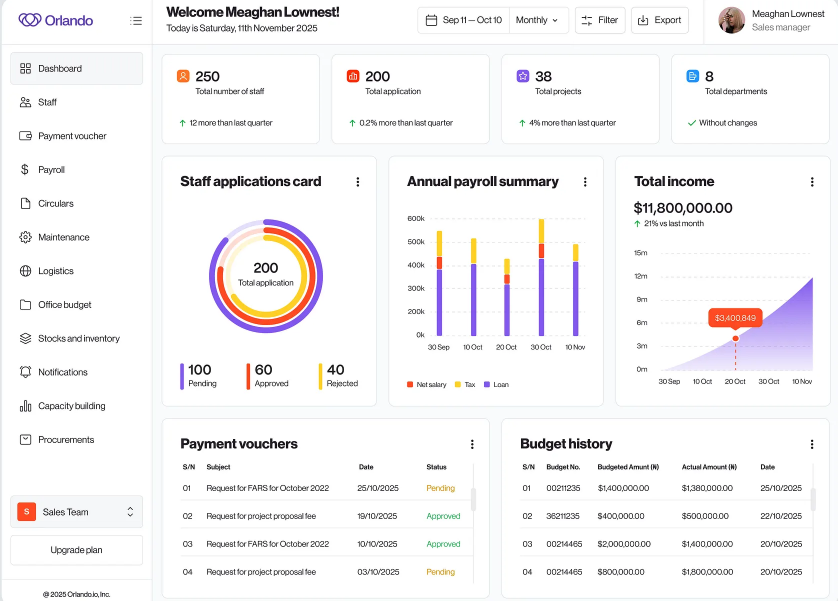This screenshot has height=601, width=838.
Task: Click '12 more than last quarter' text
Action: (231, 123)
